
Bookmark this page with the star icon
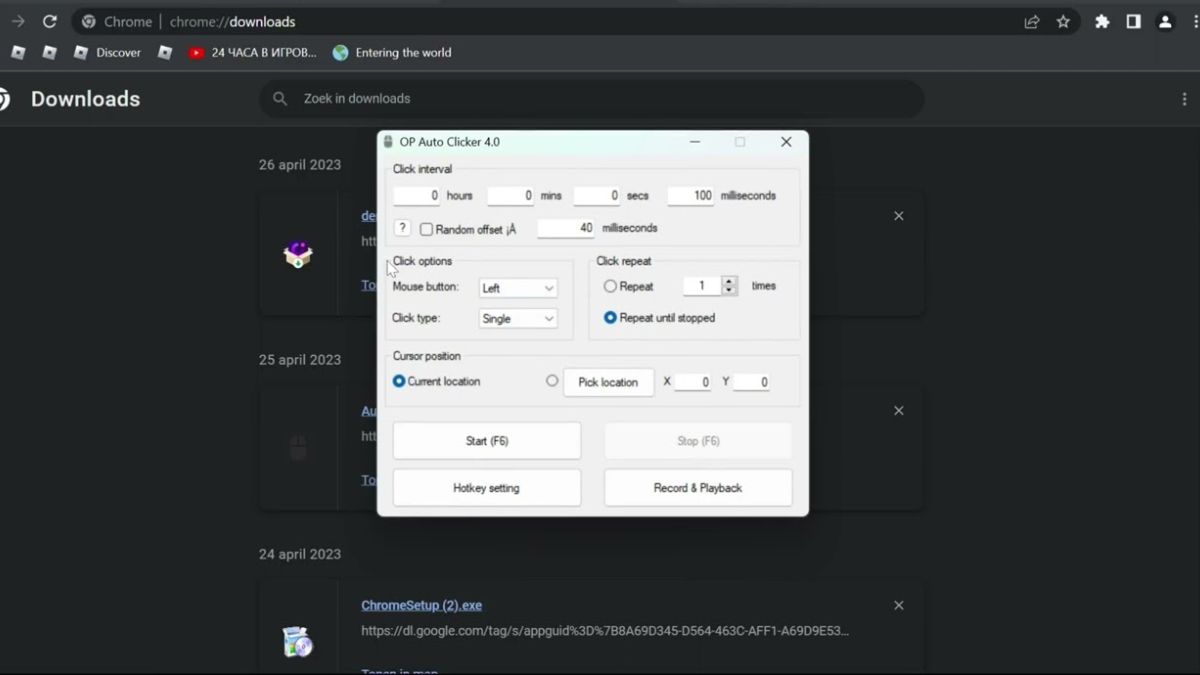tap(1063, 21)
